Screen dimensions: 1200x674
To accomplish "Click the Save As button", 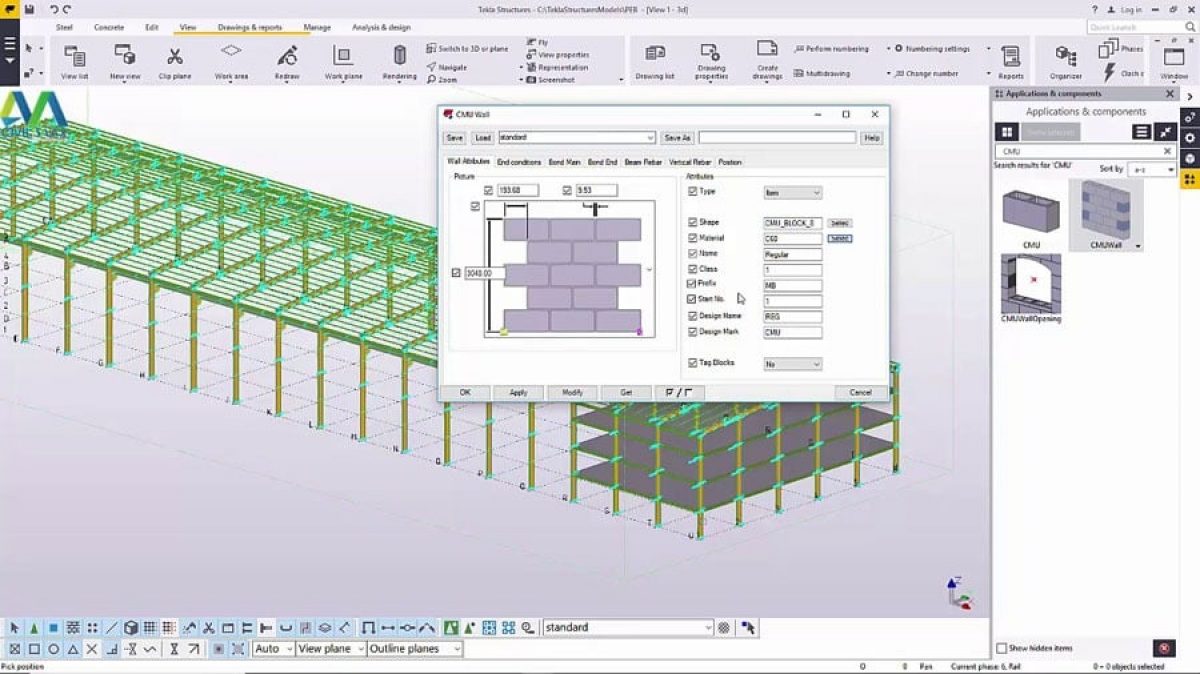I will (677, 138).
